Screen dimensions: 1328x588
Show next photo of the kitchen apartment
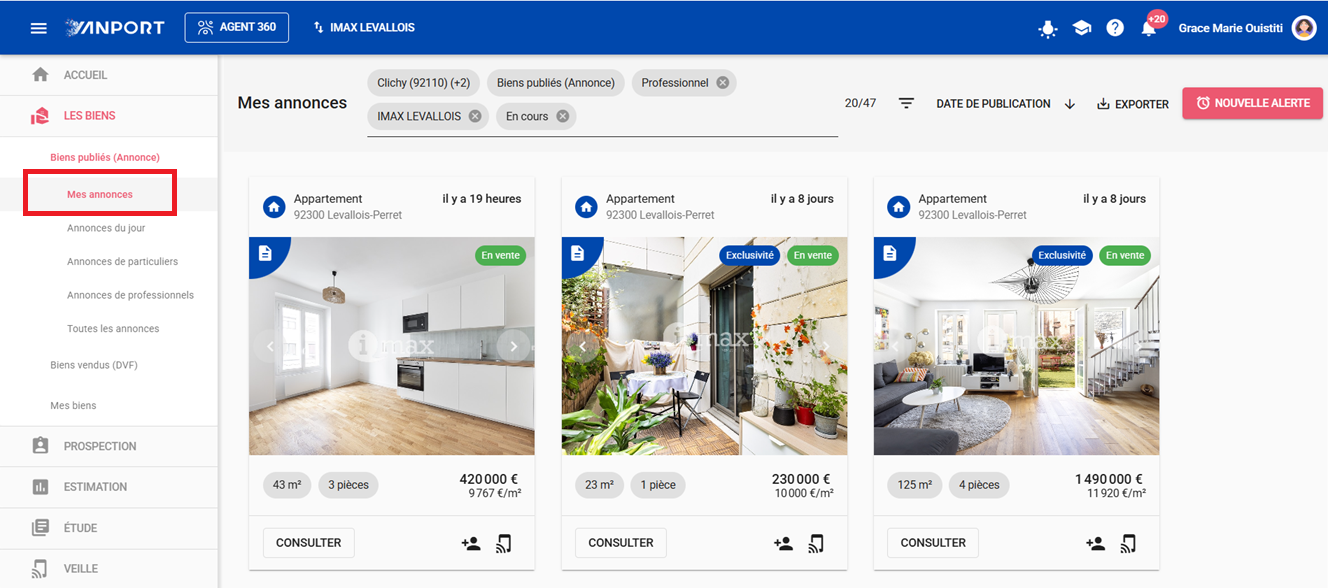[x=514, y=346]
